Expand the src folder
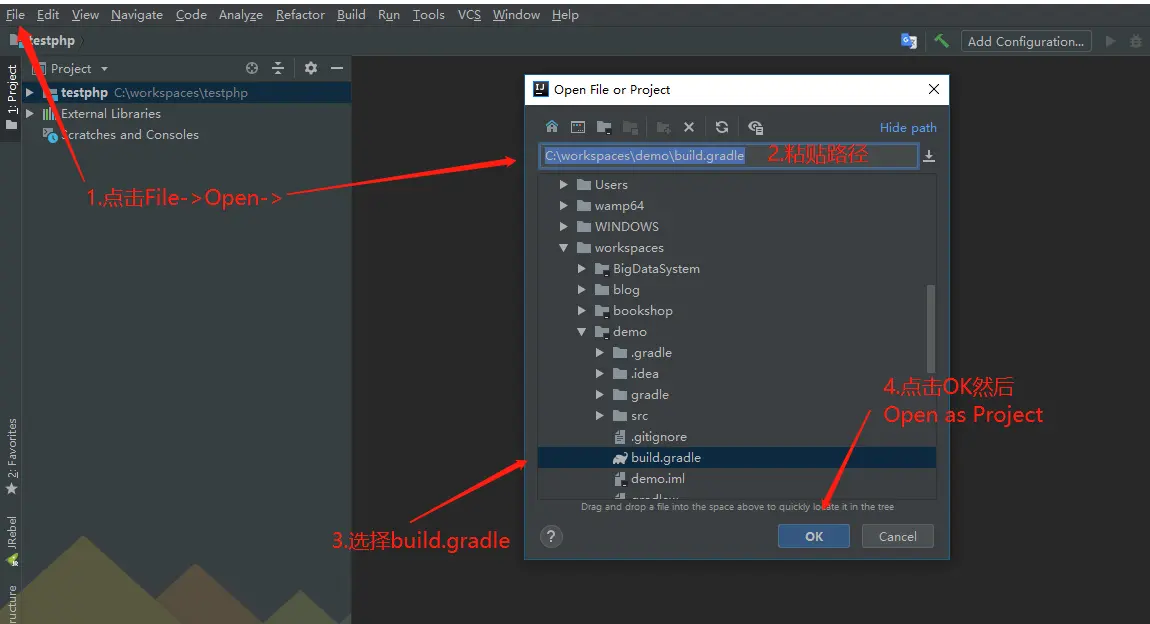The width and height of the screenshot is (1150, 624). [x=600, y=416]
